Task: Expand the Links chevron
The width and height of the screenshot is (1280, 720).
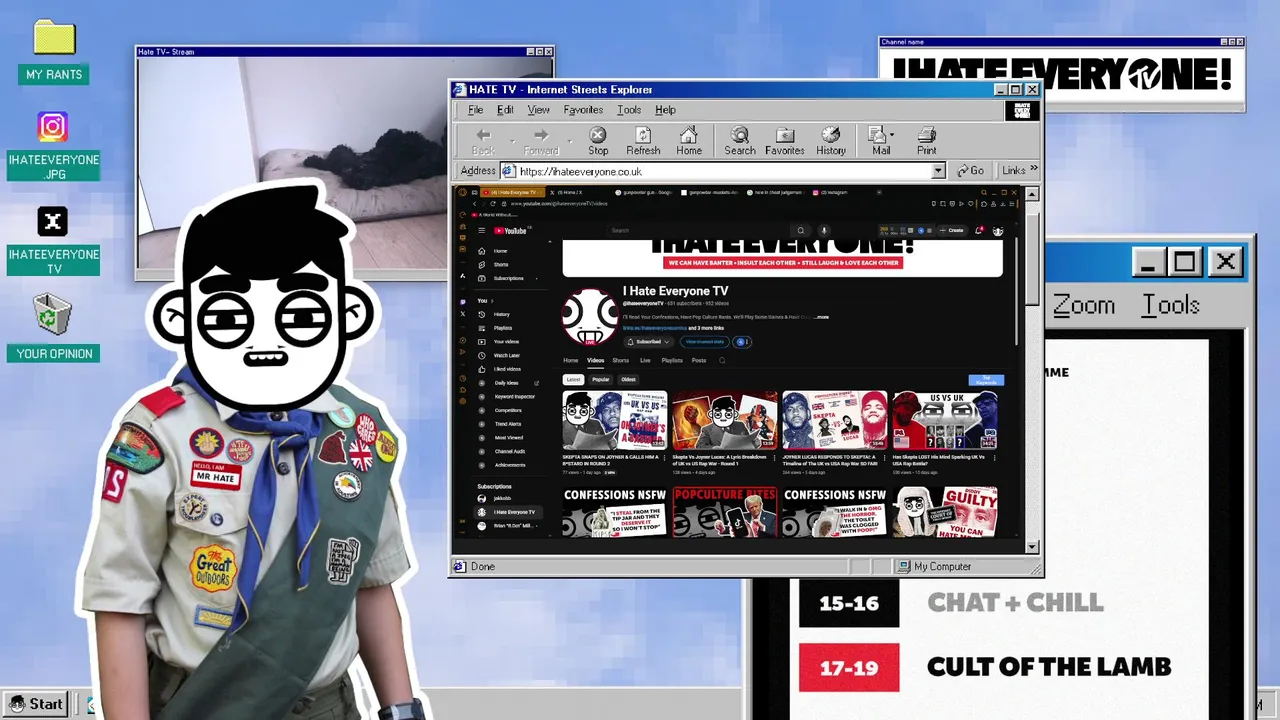Action: (x=1034, y=170)
